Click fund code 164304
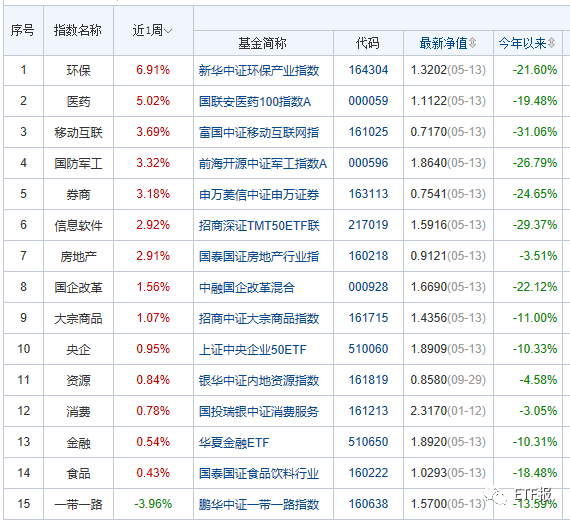Viewport: 570px width, 521px height. coord(368,70)
